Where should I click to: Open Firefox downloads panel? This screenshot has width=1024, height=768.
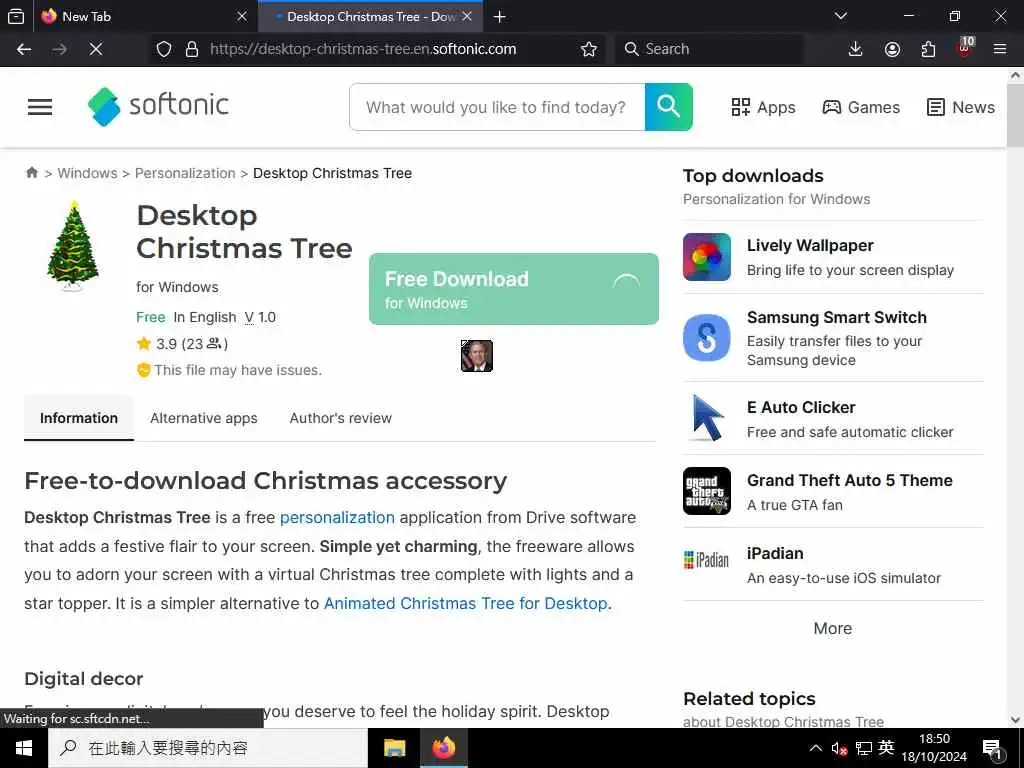click(856, 49)
